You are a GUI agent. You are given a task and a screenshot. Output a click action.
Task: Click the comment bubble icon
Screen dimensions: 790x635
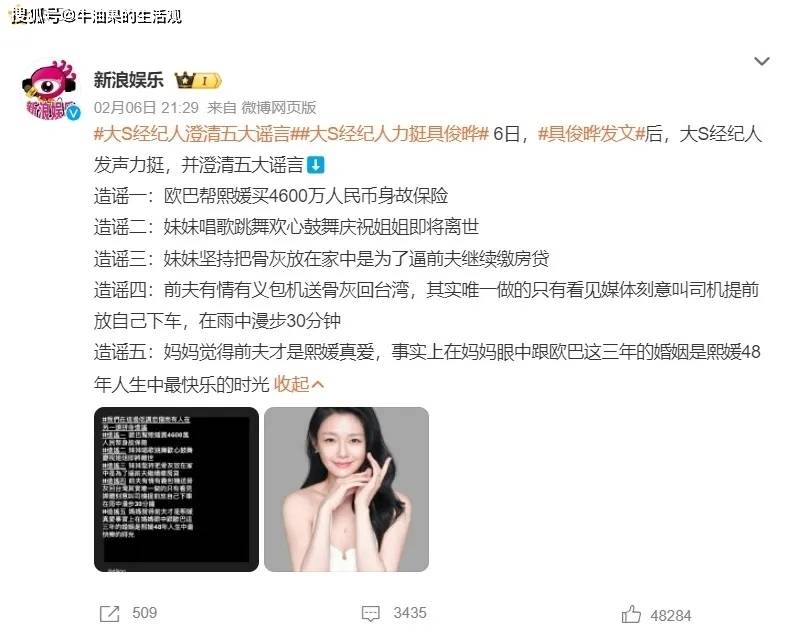click(x=371, y=613)
